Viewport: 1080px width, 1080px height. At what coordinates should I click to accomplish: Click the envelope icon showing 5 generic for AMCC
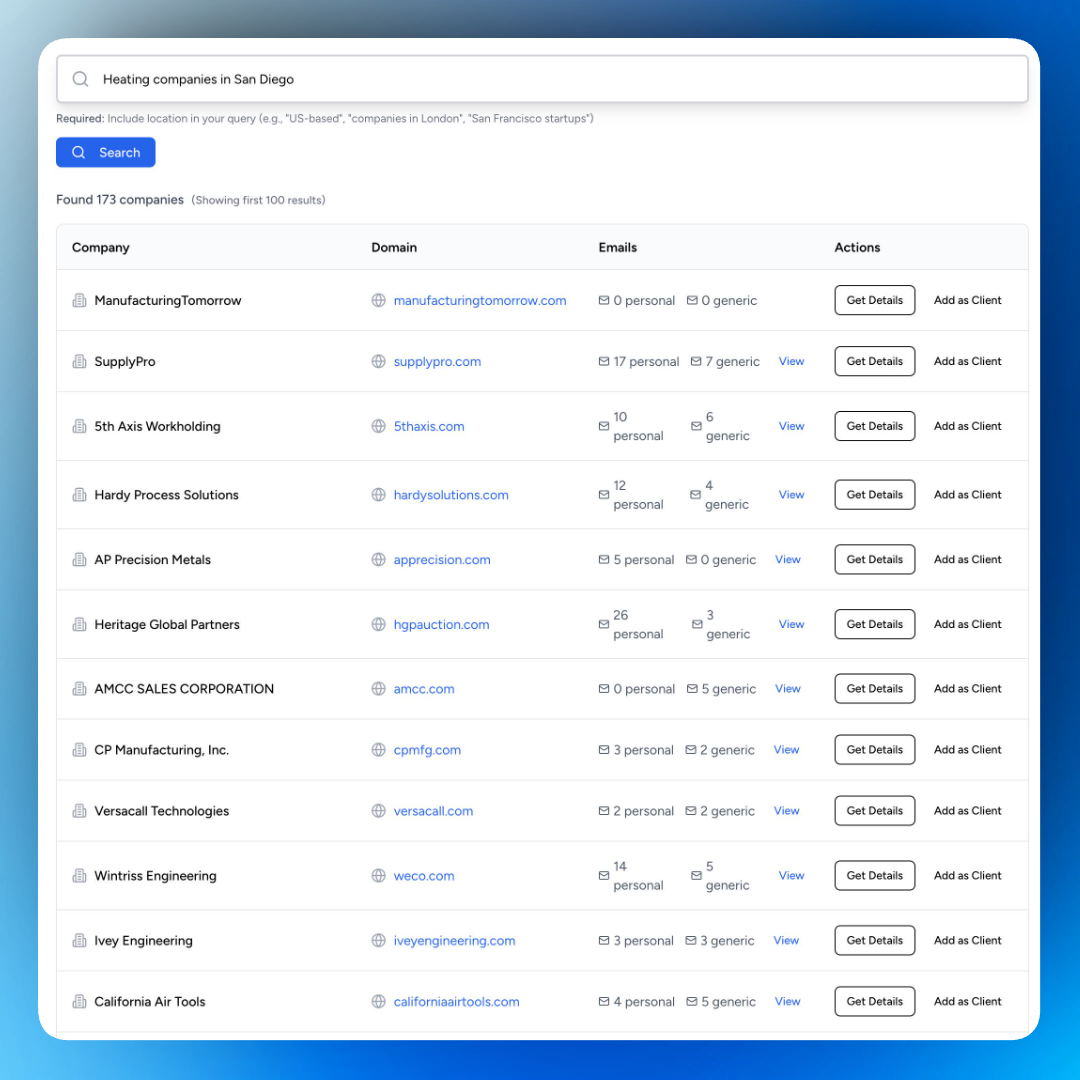click(x=694, y=688)
